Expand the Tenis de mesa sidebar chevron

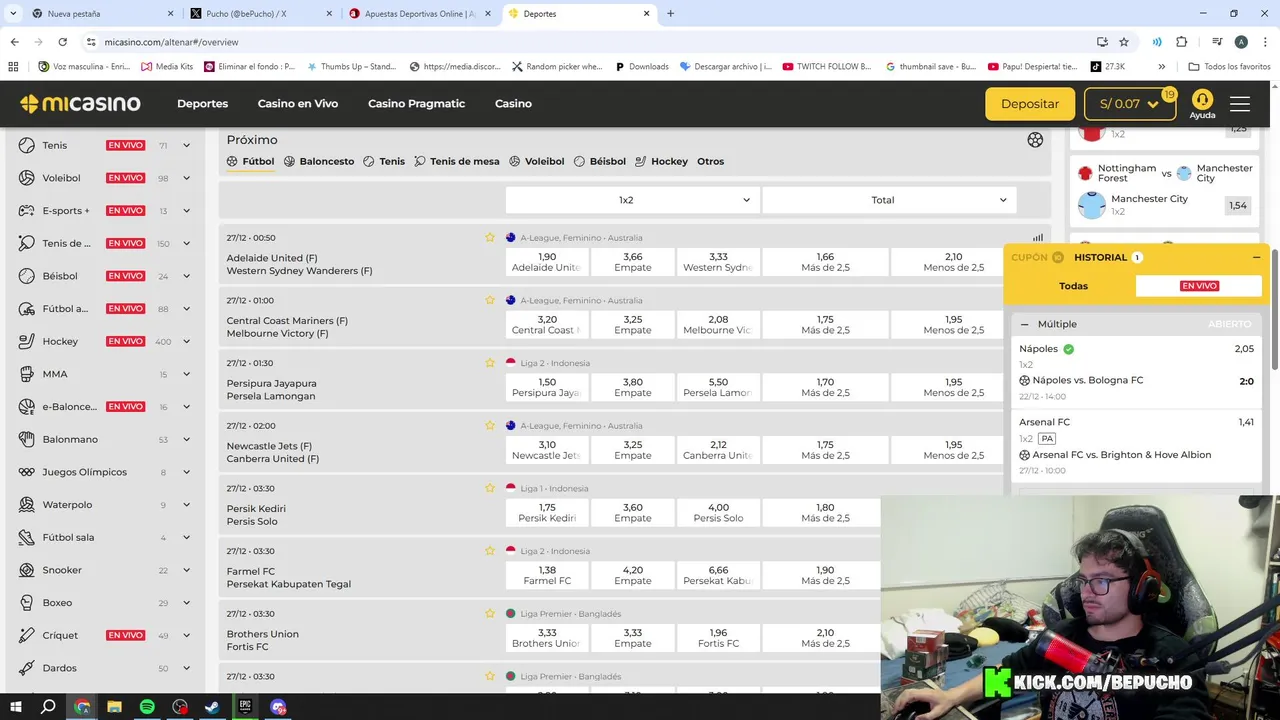186,243
